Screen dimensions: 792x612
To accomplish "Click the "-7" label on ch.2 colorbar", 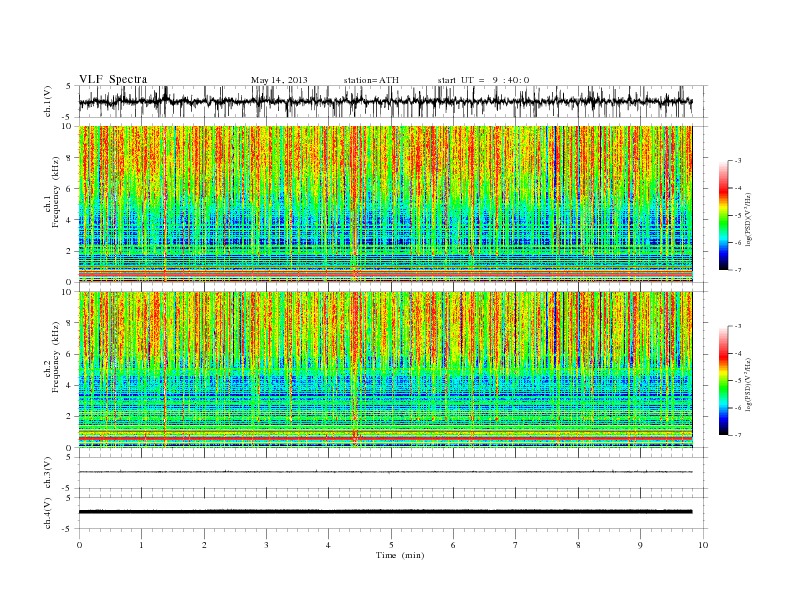I will [737, 435].
